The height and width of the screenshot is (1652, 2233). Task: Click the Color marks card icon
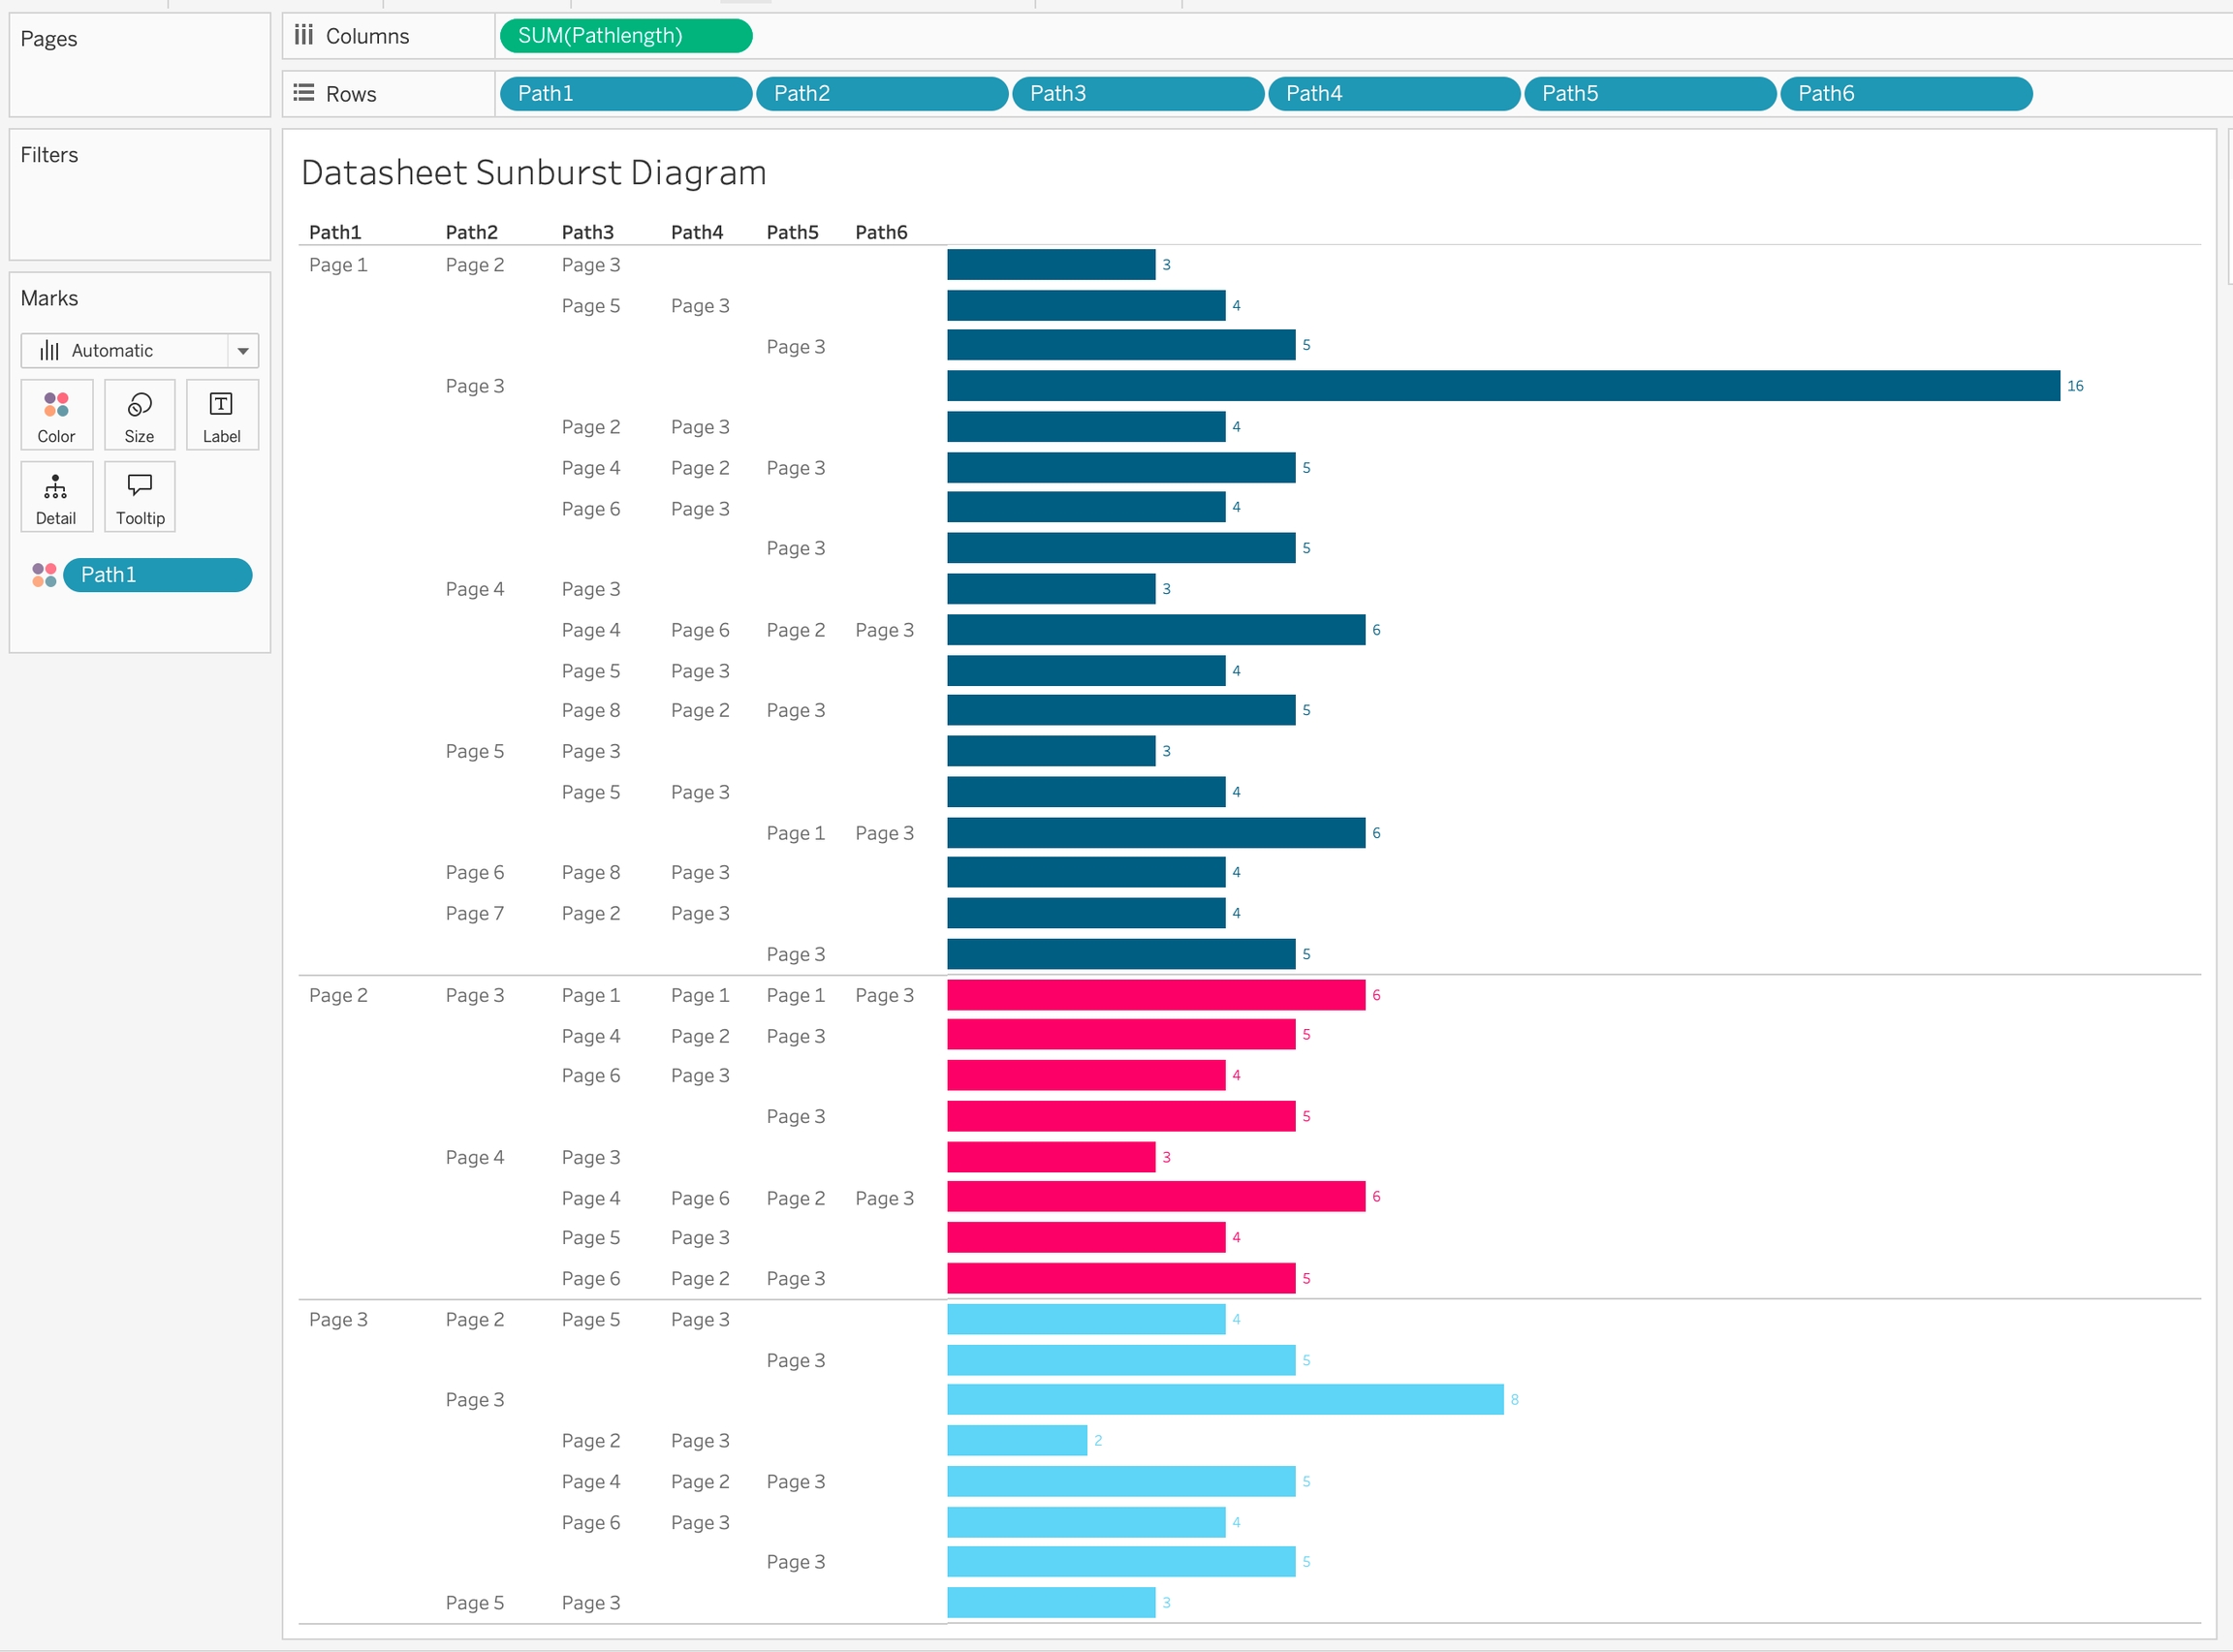[x=56, y=414]
